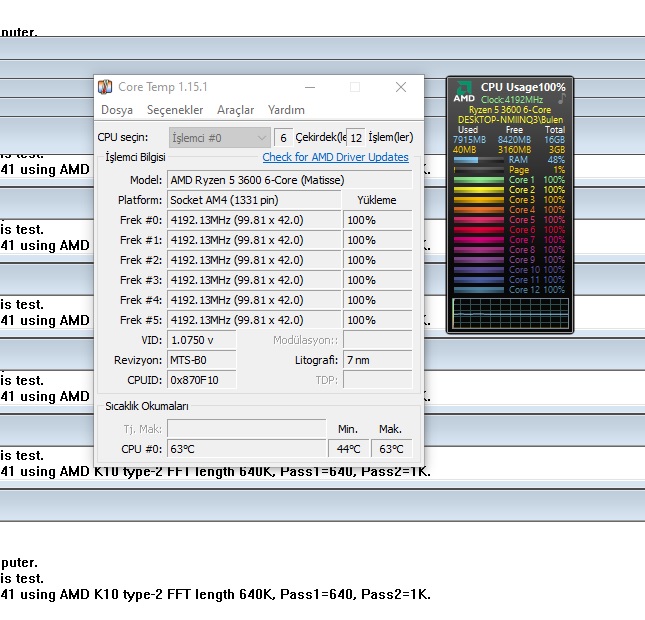Click the CPUID value 0x870F10

(202, 380)
